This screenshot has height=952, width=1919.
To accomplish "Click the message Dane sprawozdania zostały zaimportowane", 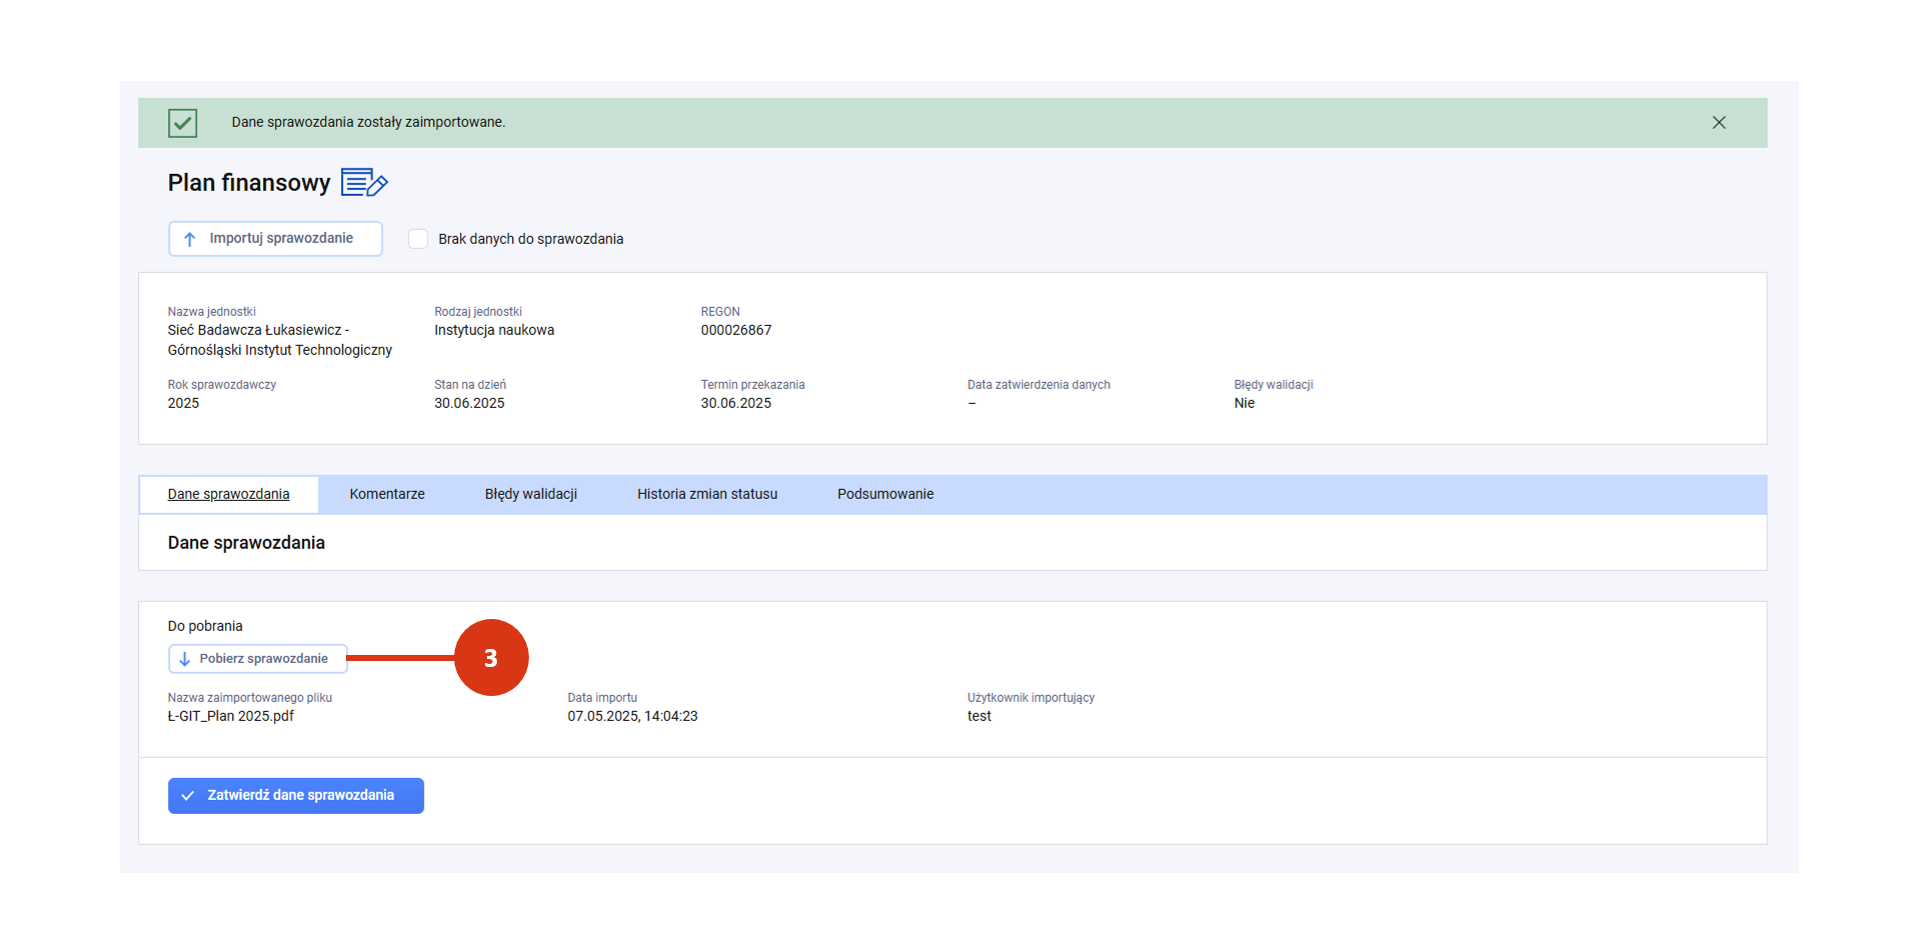I will 368,122.
